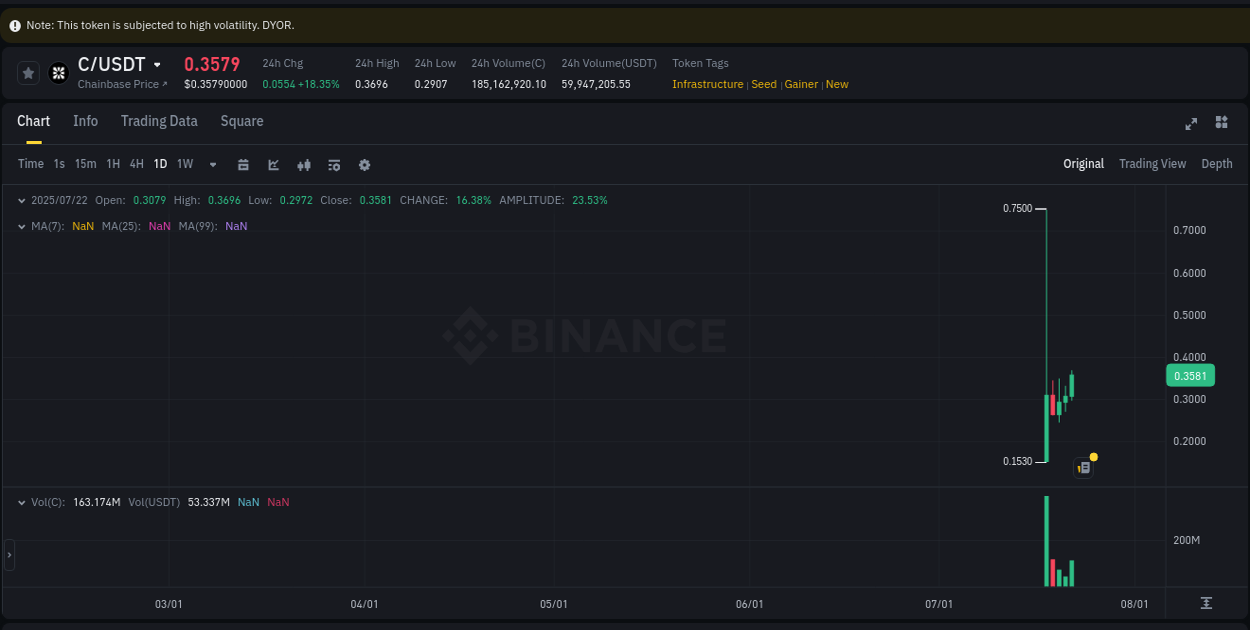1250x630 pixels.
Task: Open chart settings via the gear icon
Action: tap(364, 164)
